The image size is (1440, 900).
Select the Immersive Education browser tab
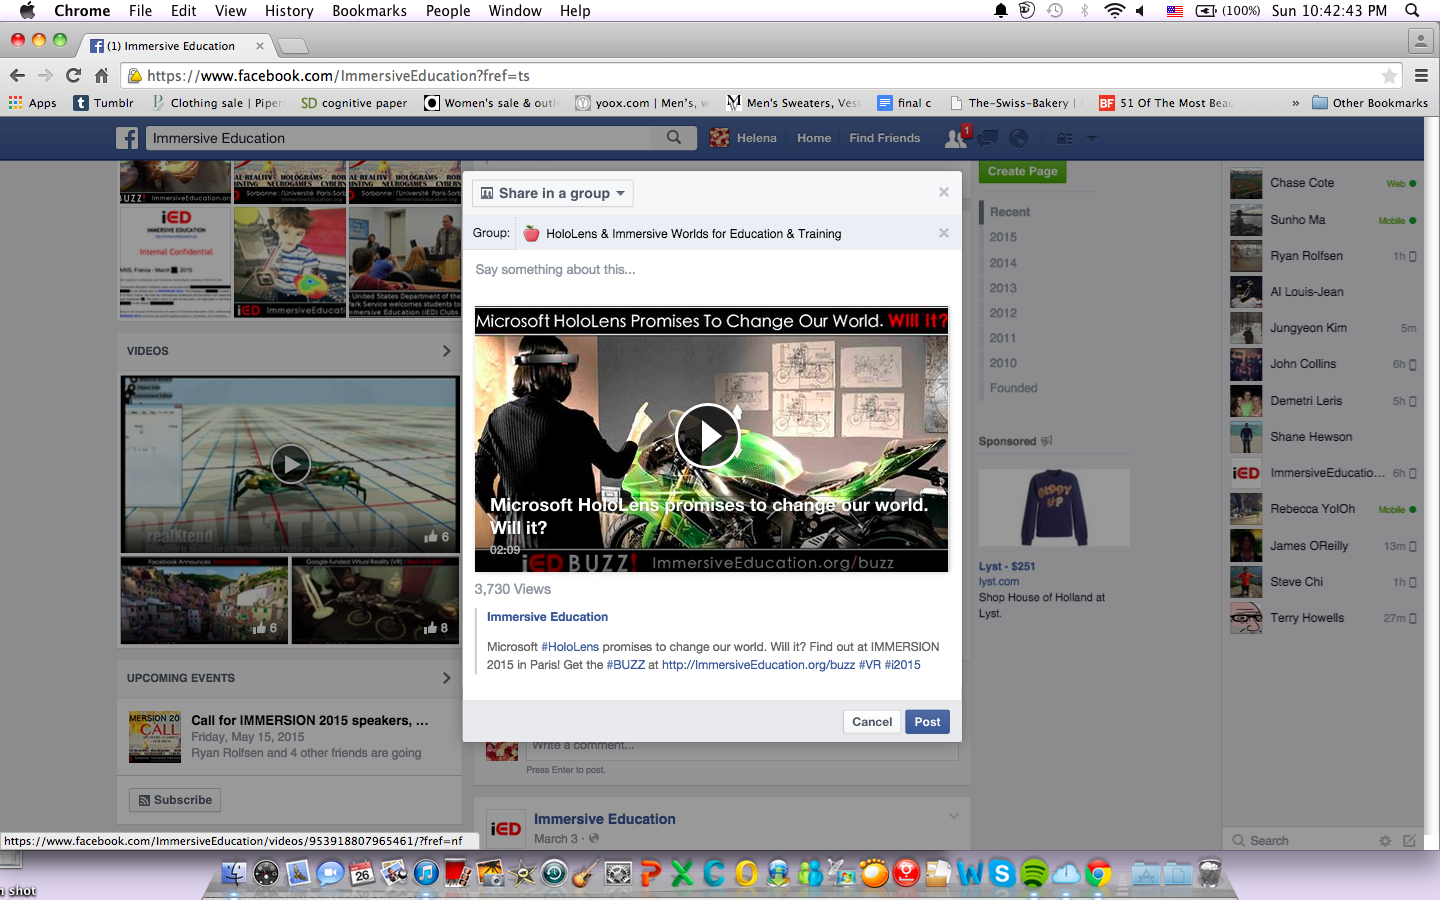(176, 46)
